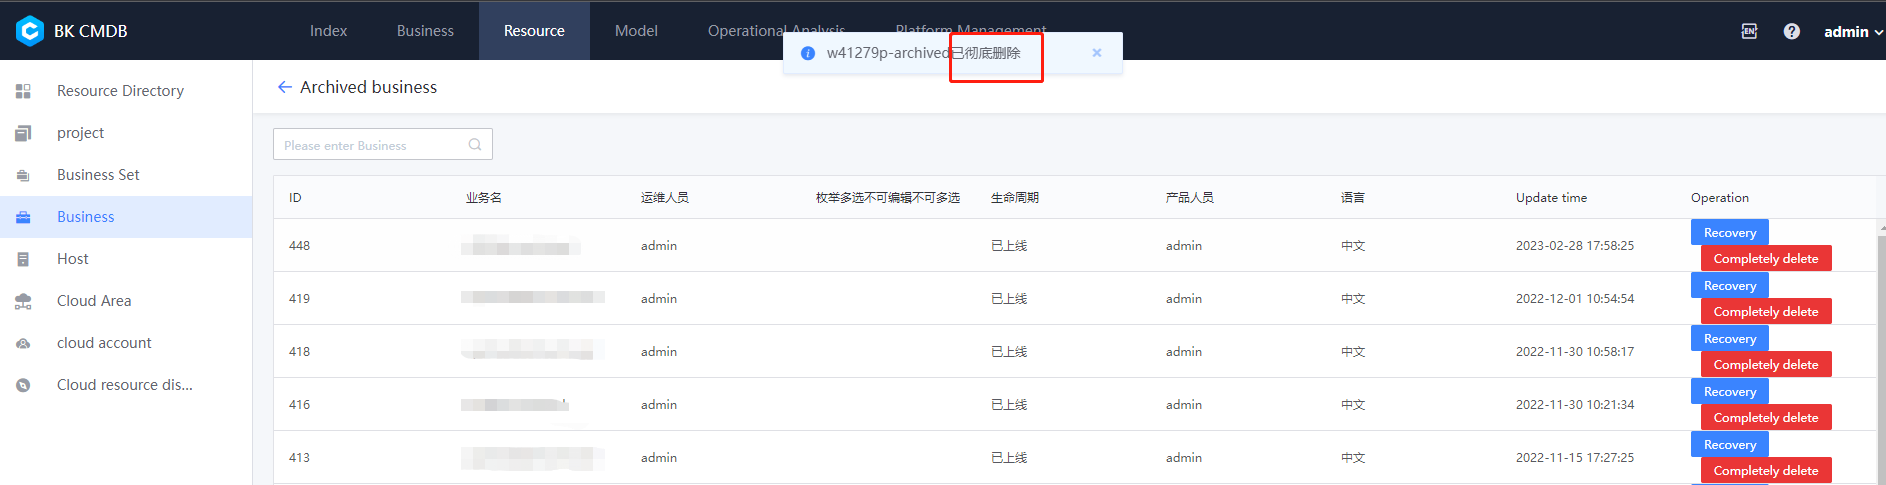Completely delete business ID 413

pos(1766,470)
